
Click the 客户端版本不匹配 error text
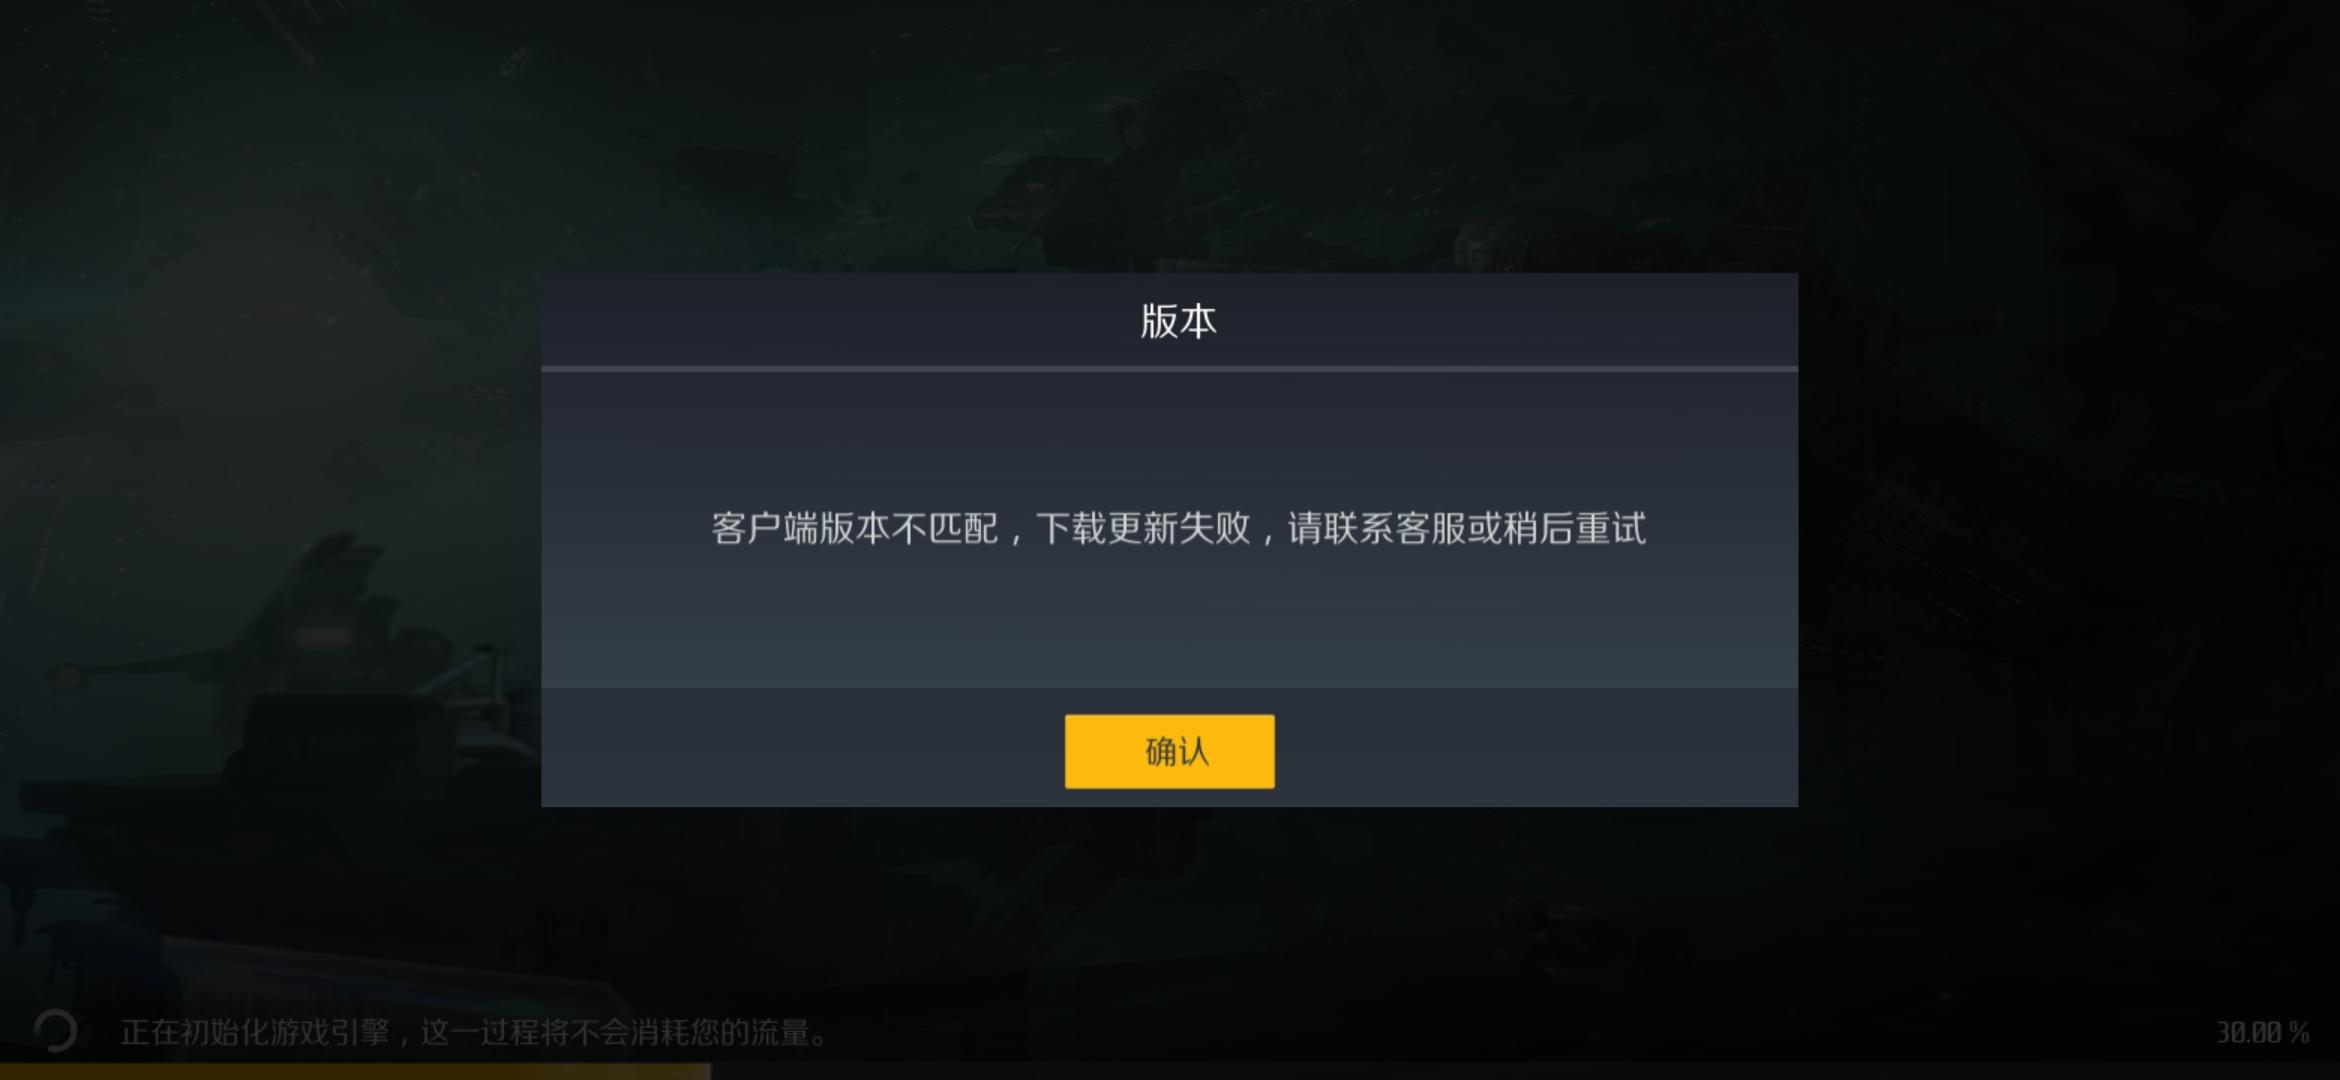pos(855,528)
